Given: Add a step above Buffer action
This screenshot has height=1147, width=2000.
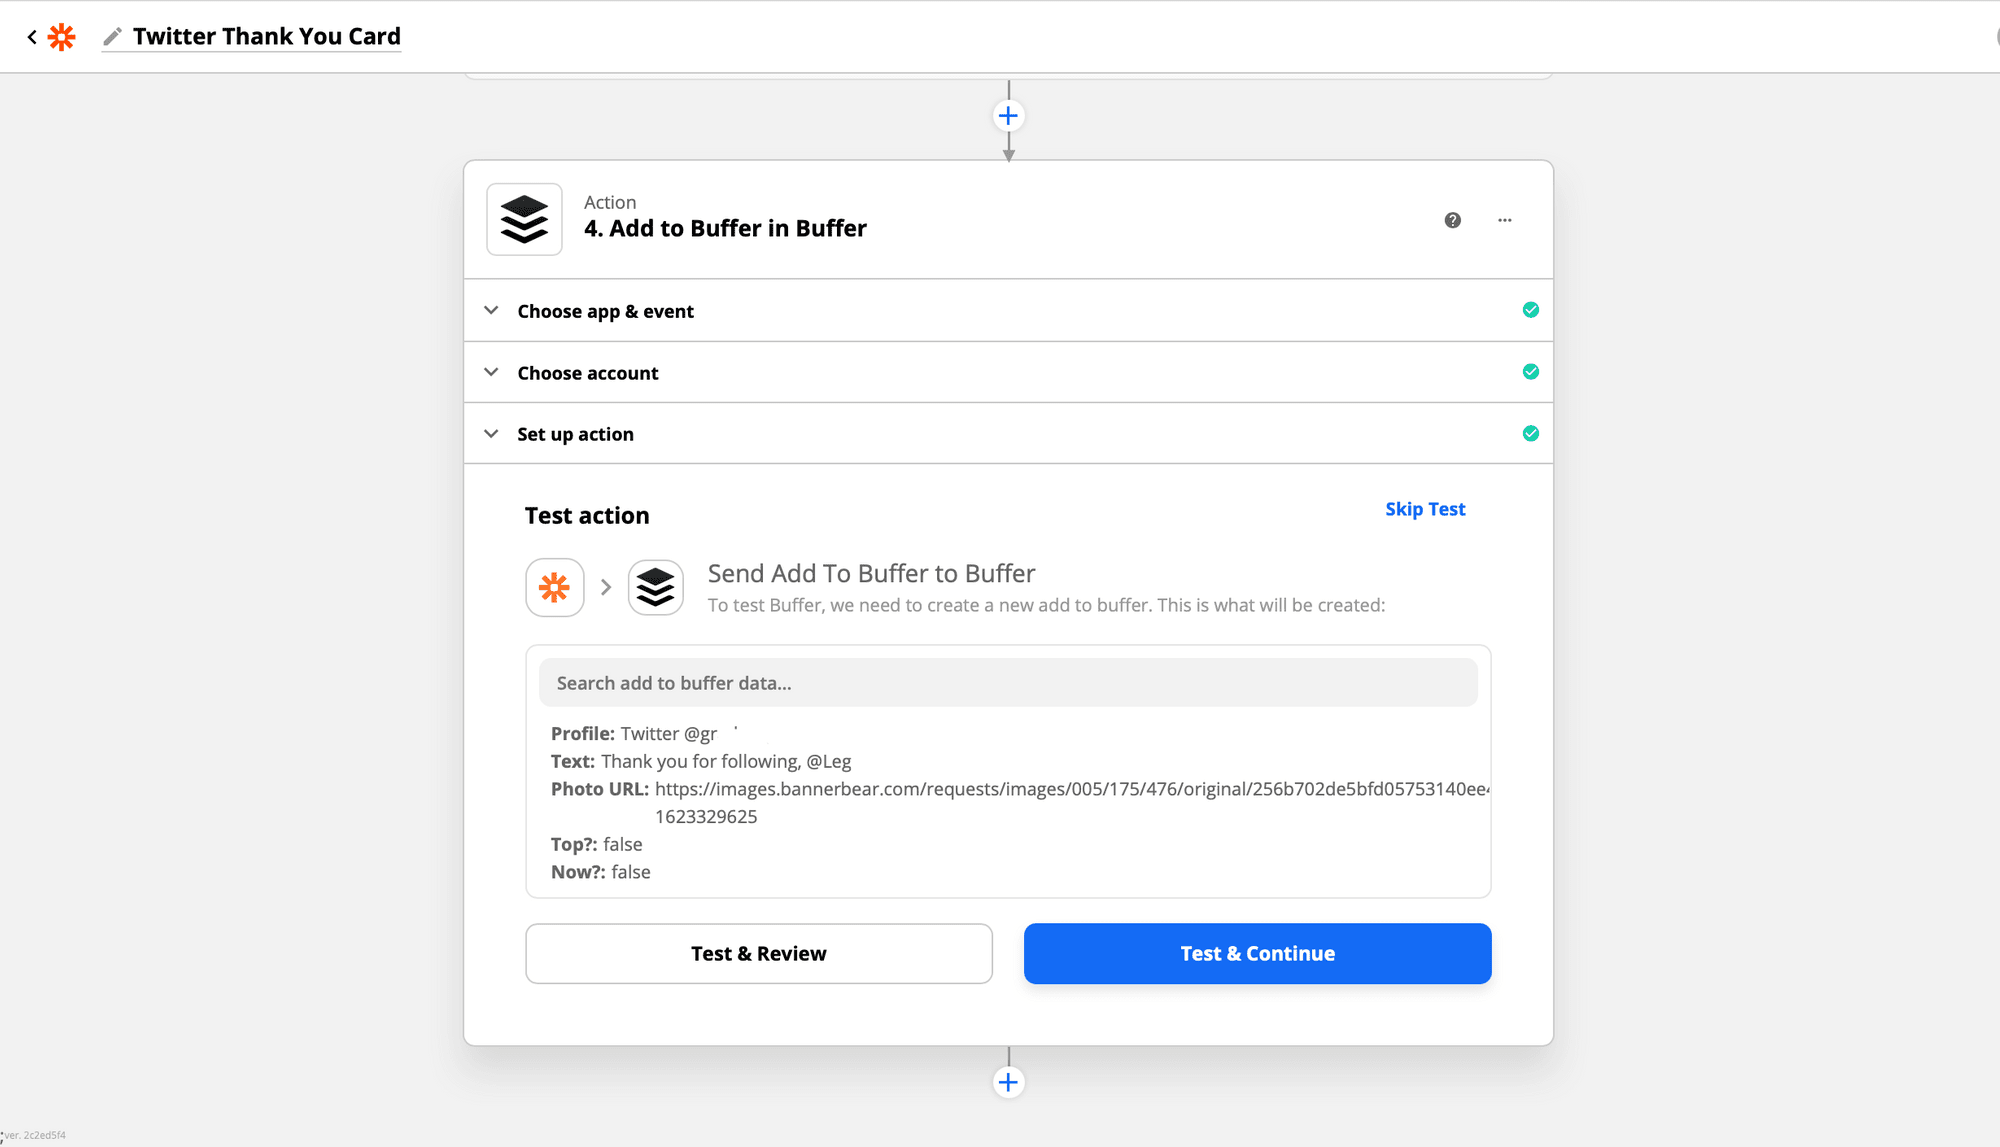Looking at the screenshot, I should [x=1008, y=116].
